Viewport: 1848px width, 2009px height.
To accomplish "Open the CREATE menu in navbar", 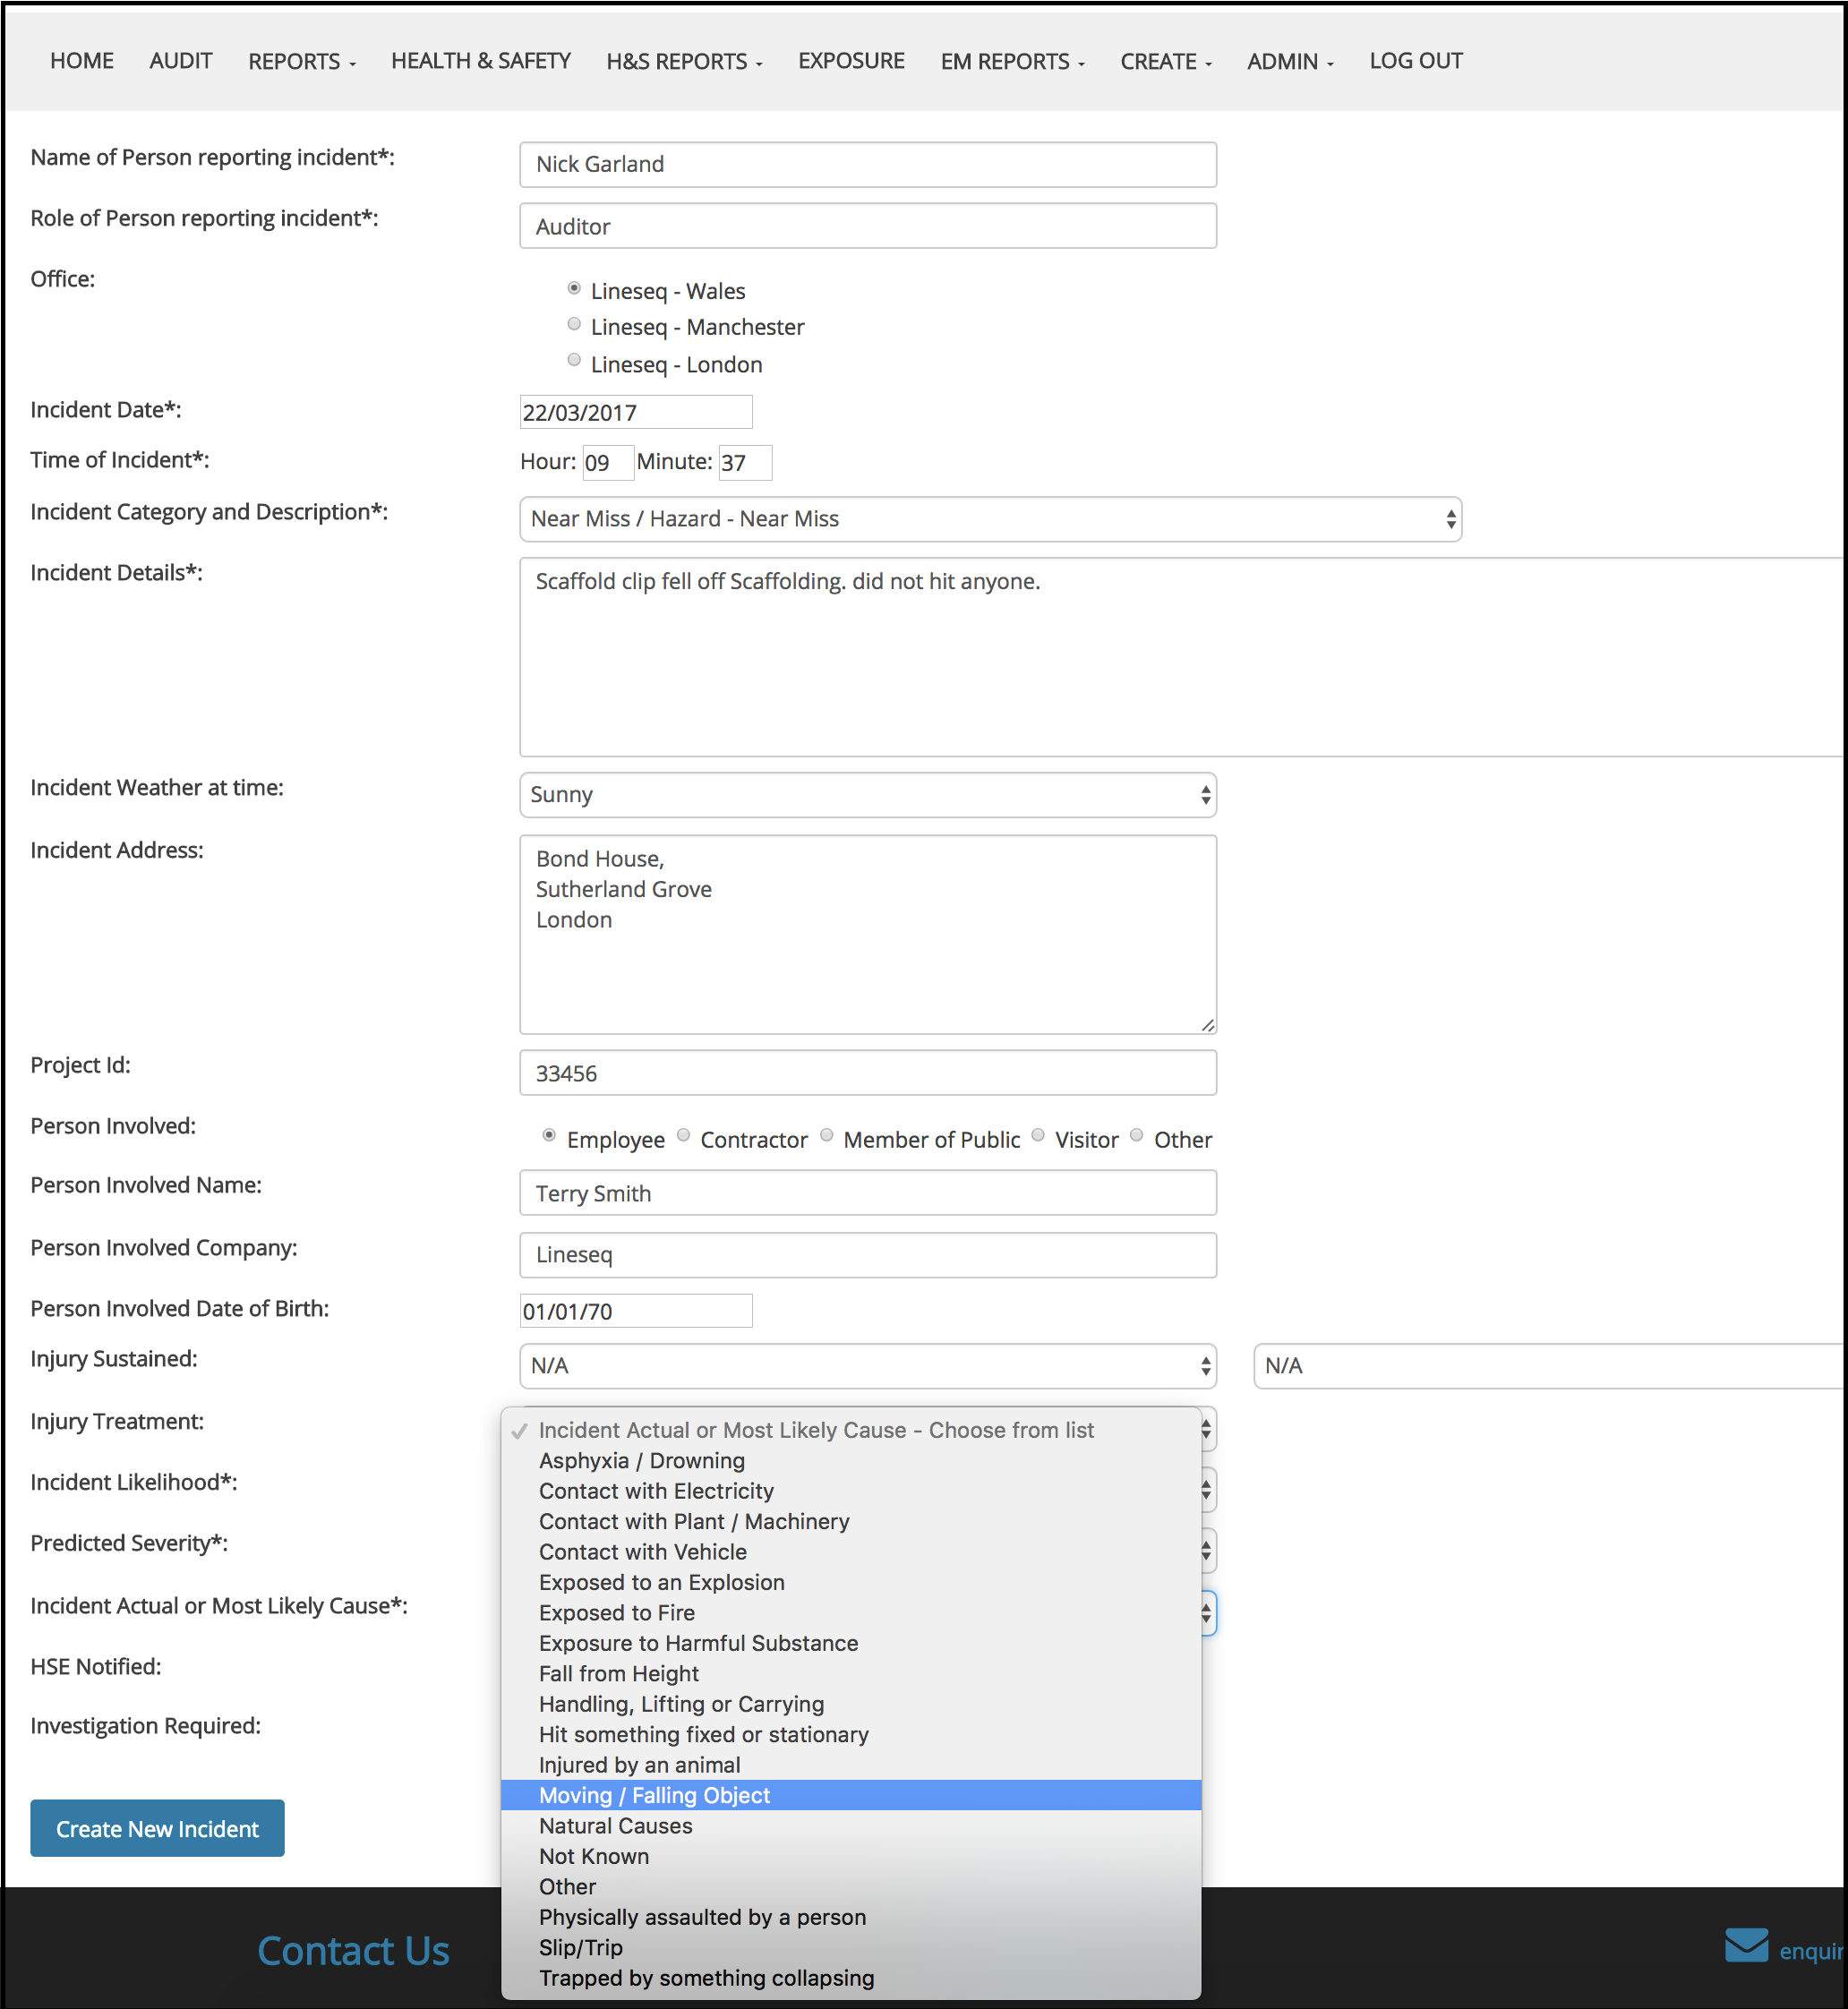I will (1165, 62).
